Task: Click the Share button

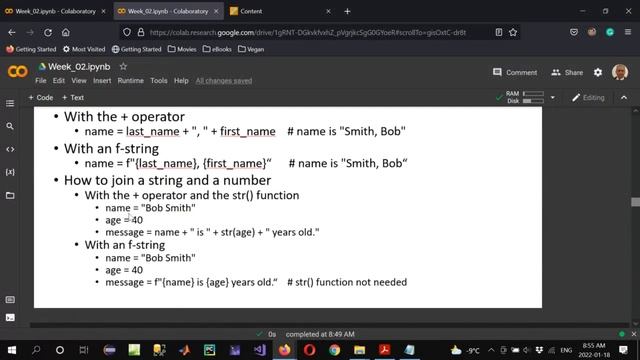Action: pyautogui.click(x=567, y=73)
